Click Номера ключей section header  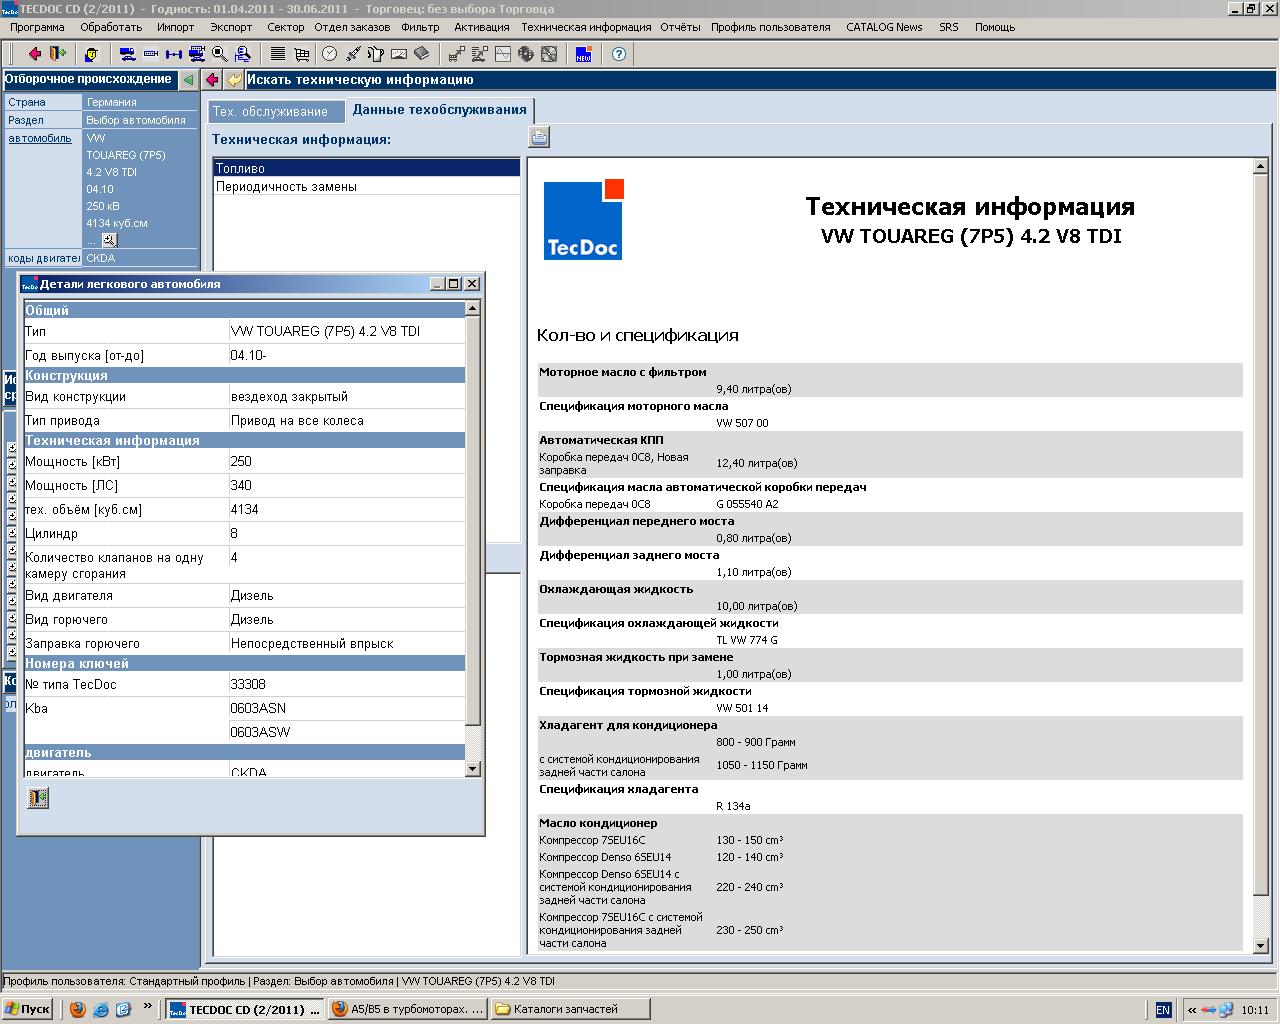(245, 663)
